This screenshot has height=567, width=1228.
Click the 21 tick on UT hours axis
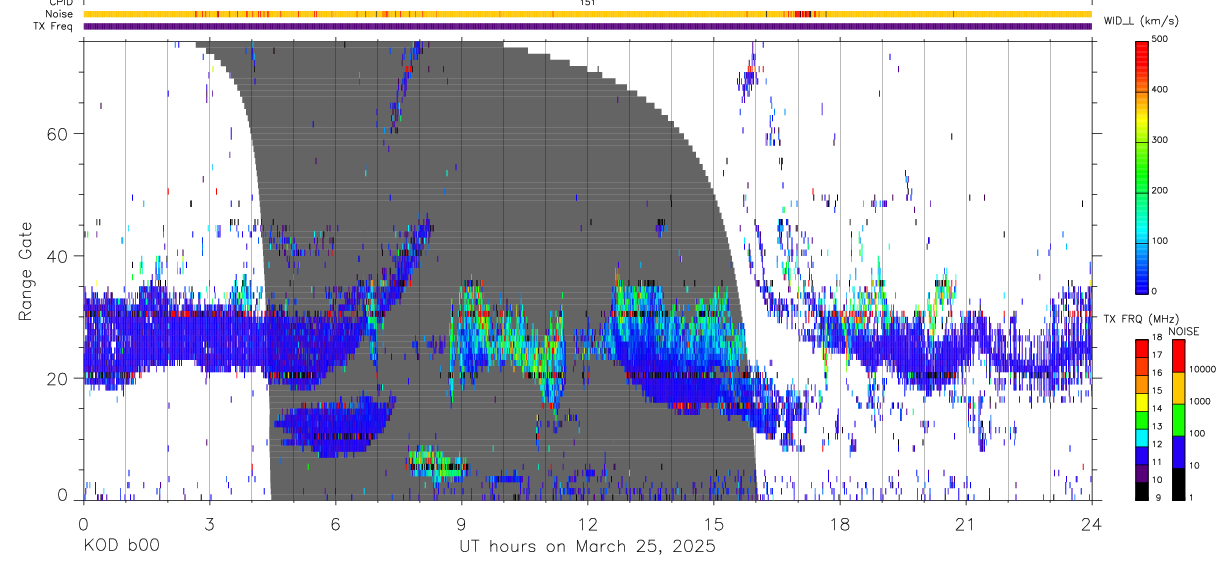[x=966, y=523]
